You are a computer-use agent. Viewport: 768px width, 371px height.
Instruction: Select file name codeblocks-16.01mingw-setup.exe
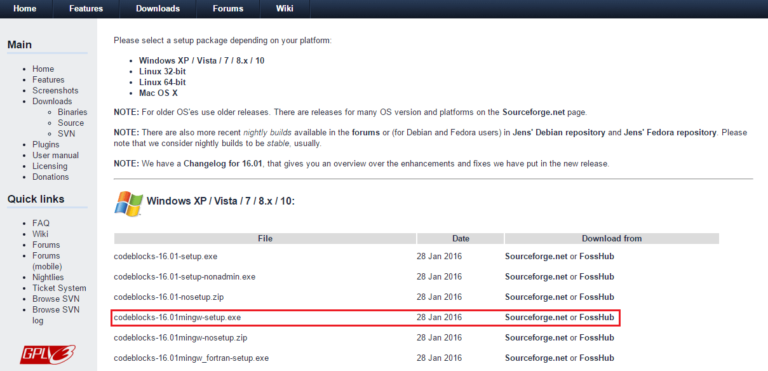tap(177, 318)
